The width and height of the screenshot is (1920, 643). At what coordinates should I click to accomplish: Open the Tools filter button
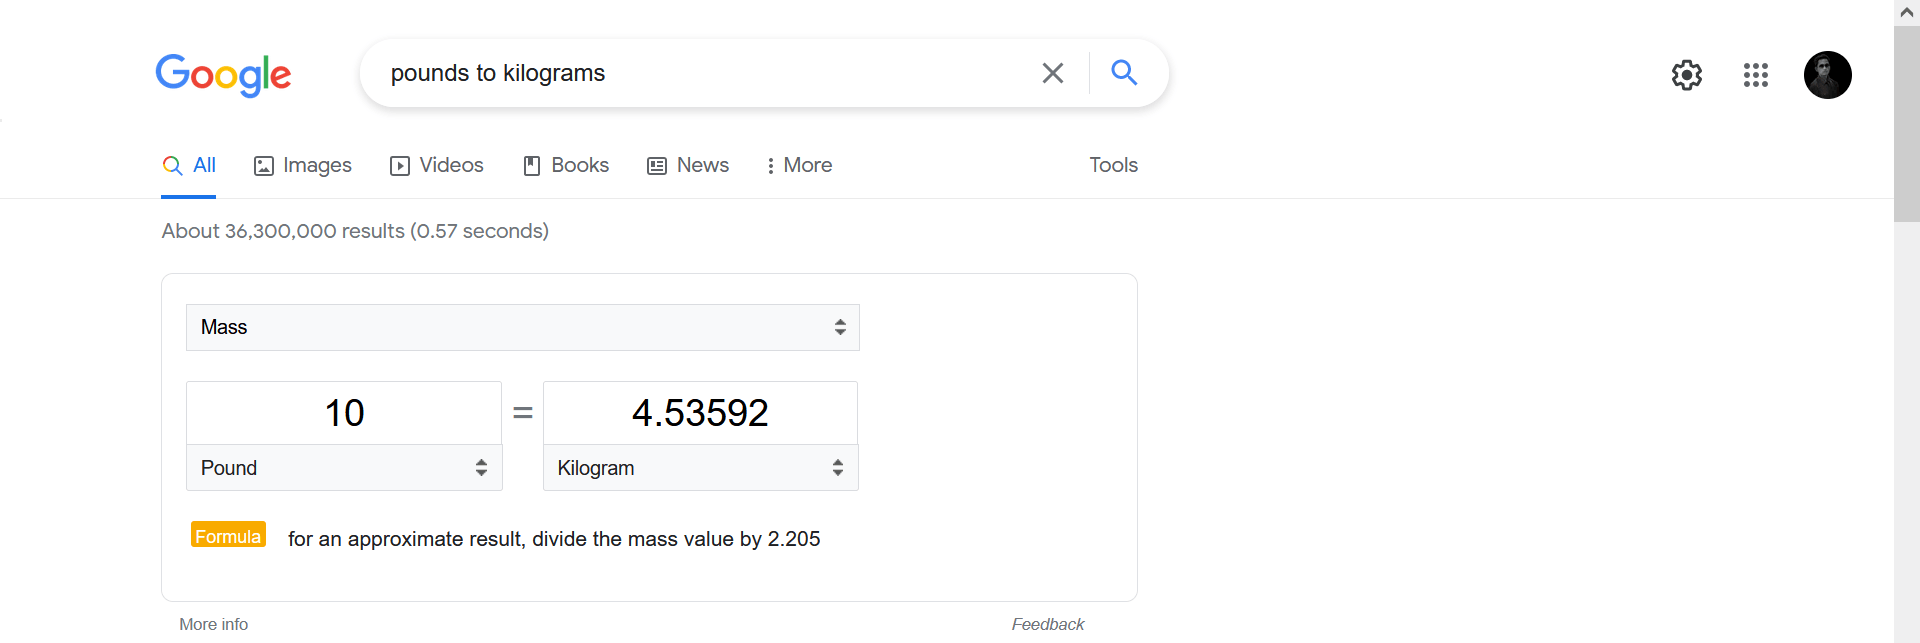[1113, 165]
